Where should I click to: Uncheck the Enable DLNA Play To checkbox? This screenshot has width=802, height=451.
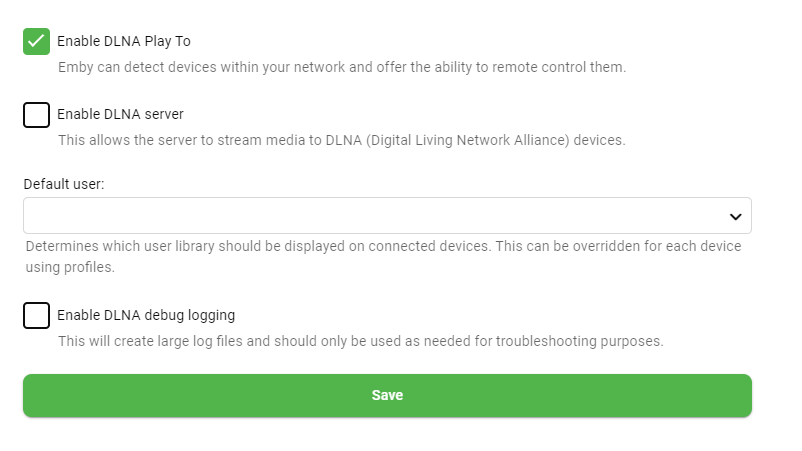tap(36, 41)
